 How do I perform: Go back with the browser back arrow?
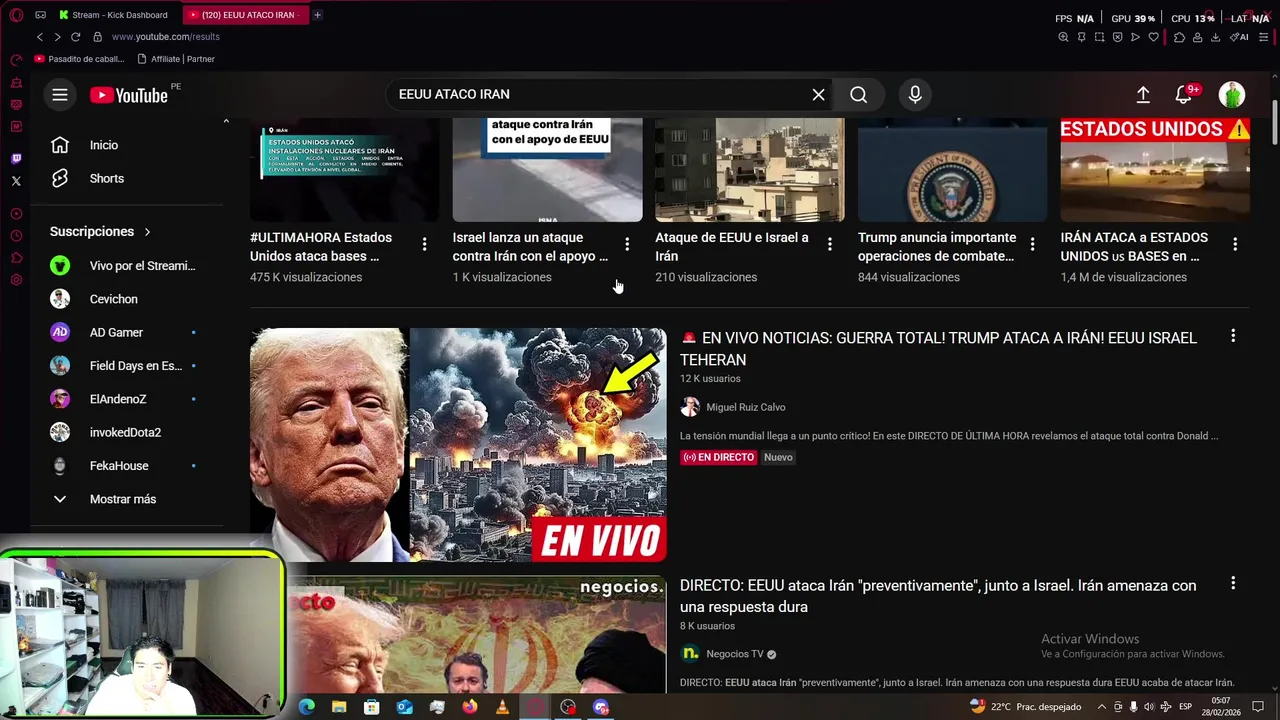click(40, 37)
